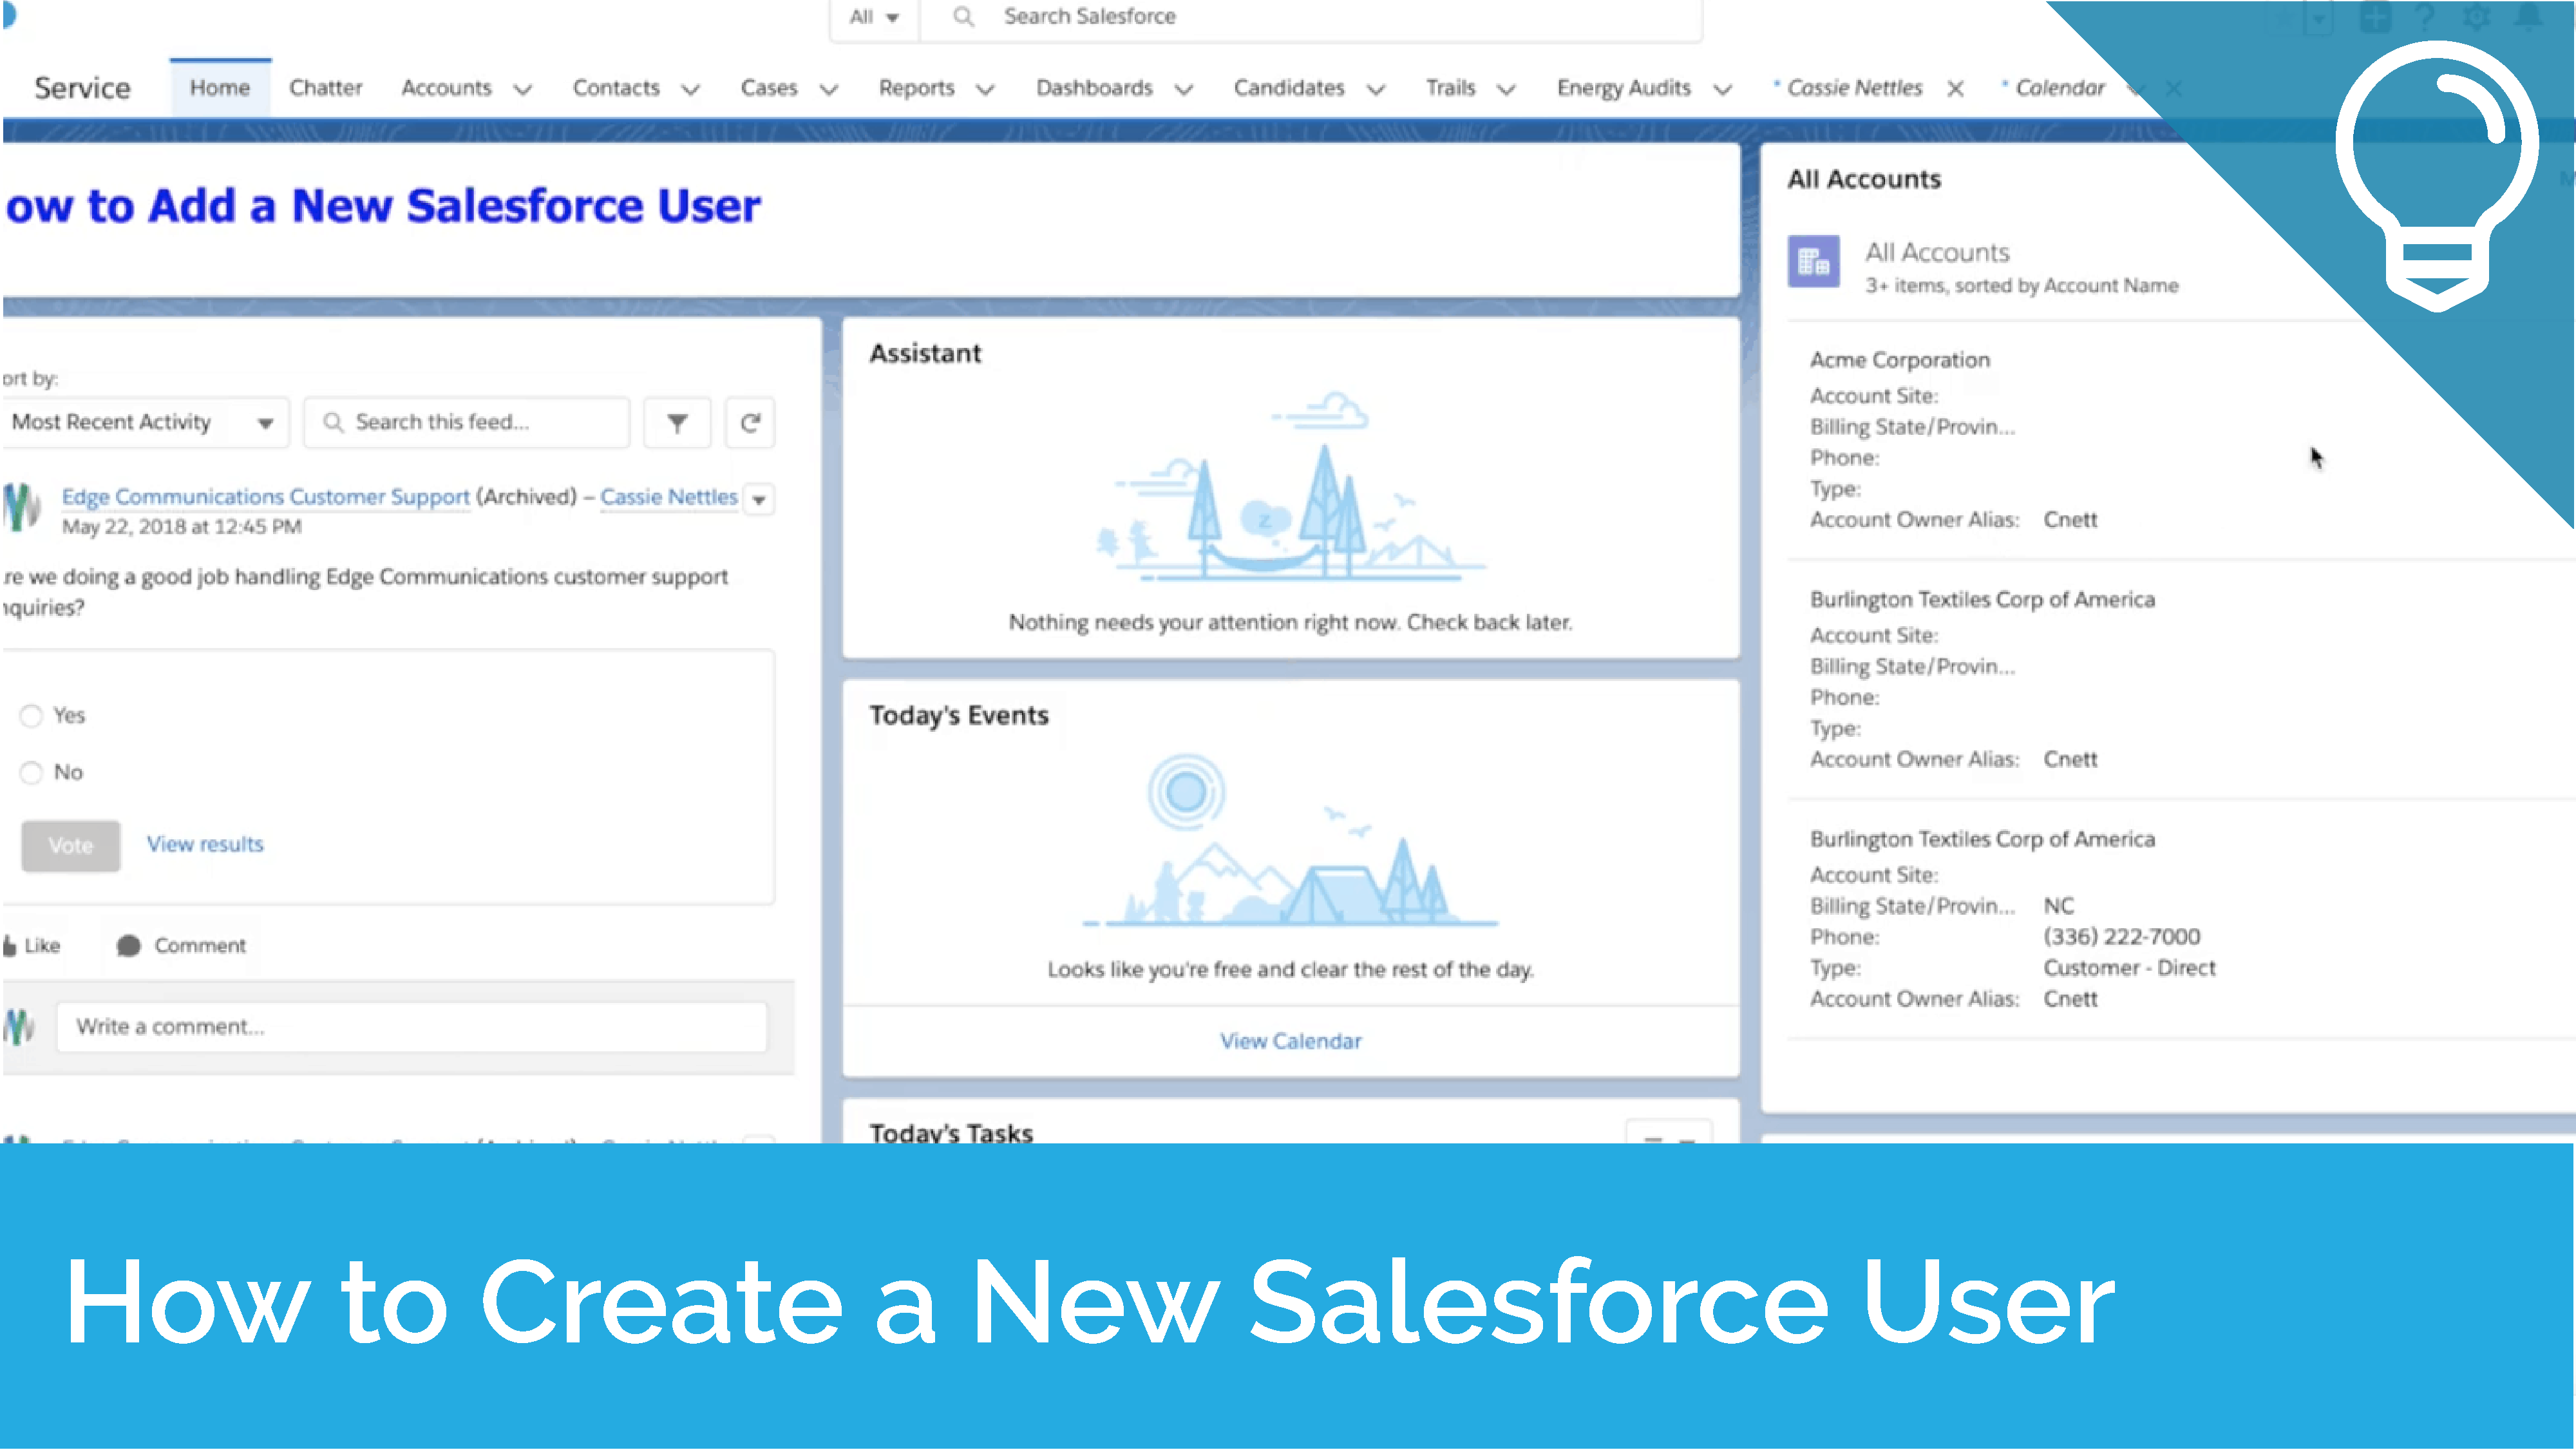Open the All search scope dropdown

coord(873,17)
